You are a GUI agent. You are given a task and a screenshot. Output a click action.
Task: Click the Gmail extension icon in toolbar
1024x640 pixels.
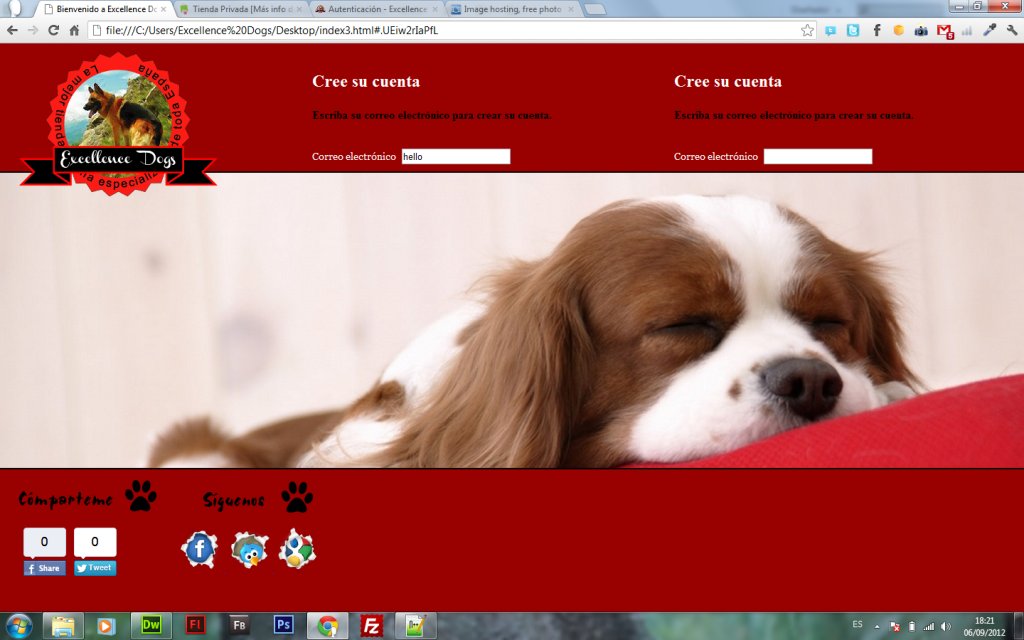pos(945,30)
